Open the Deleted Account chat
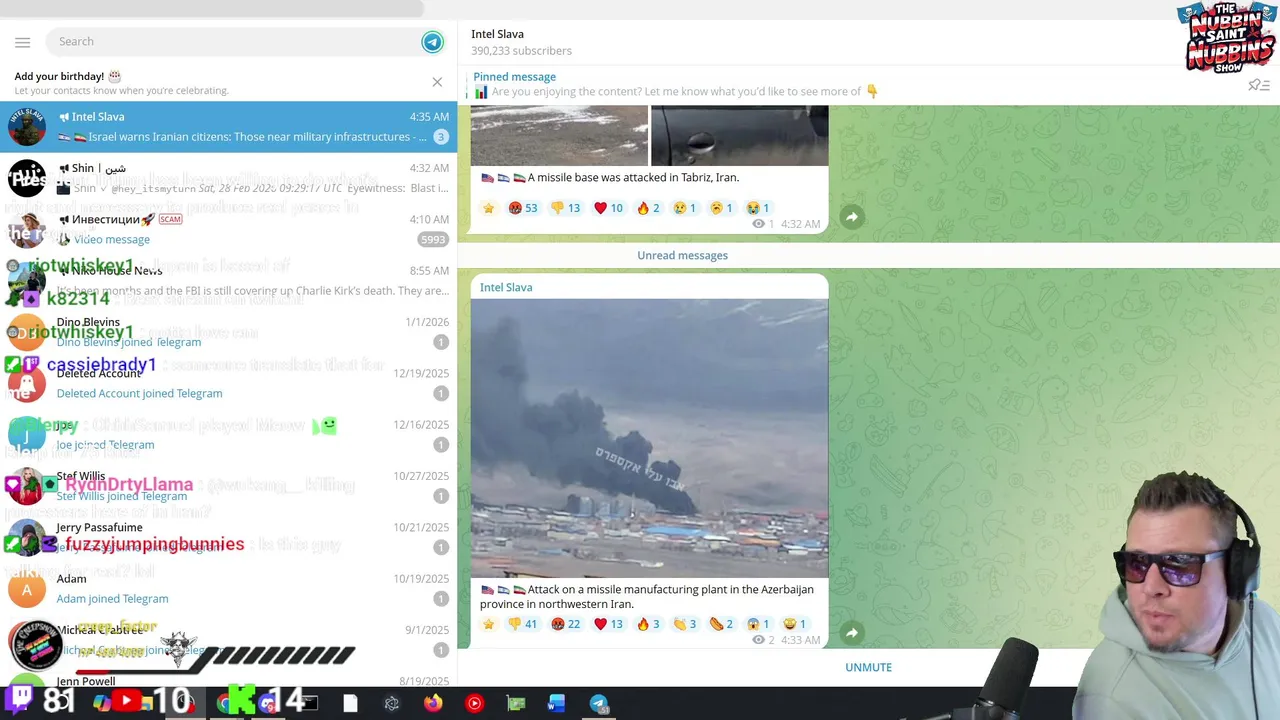This screenshot has width=1280, height=720. tap(228, 383)
